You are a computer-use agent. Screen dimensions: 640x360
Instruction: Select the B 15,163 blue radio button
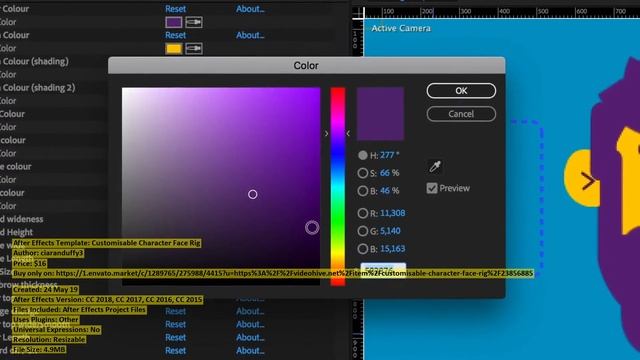pos(362,249)
